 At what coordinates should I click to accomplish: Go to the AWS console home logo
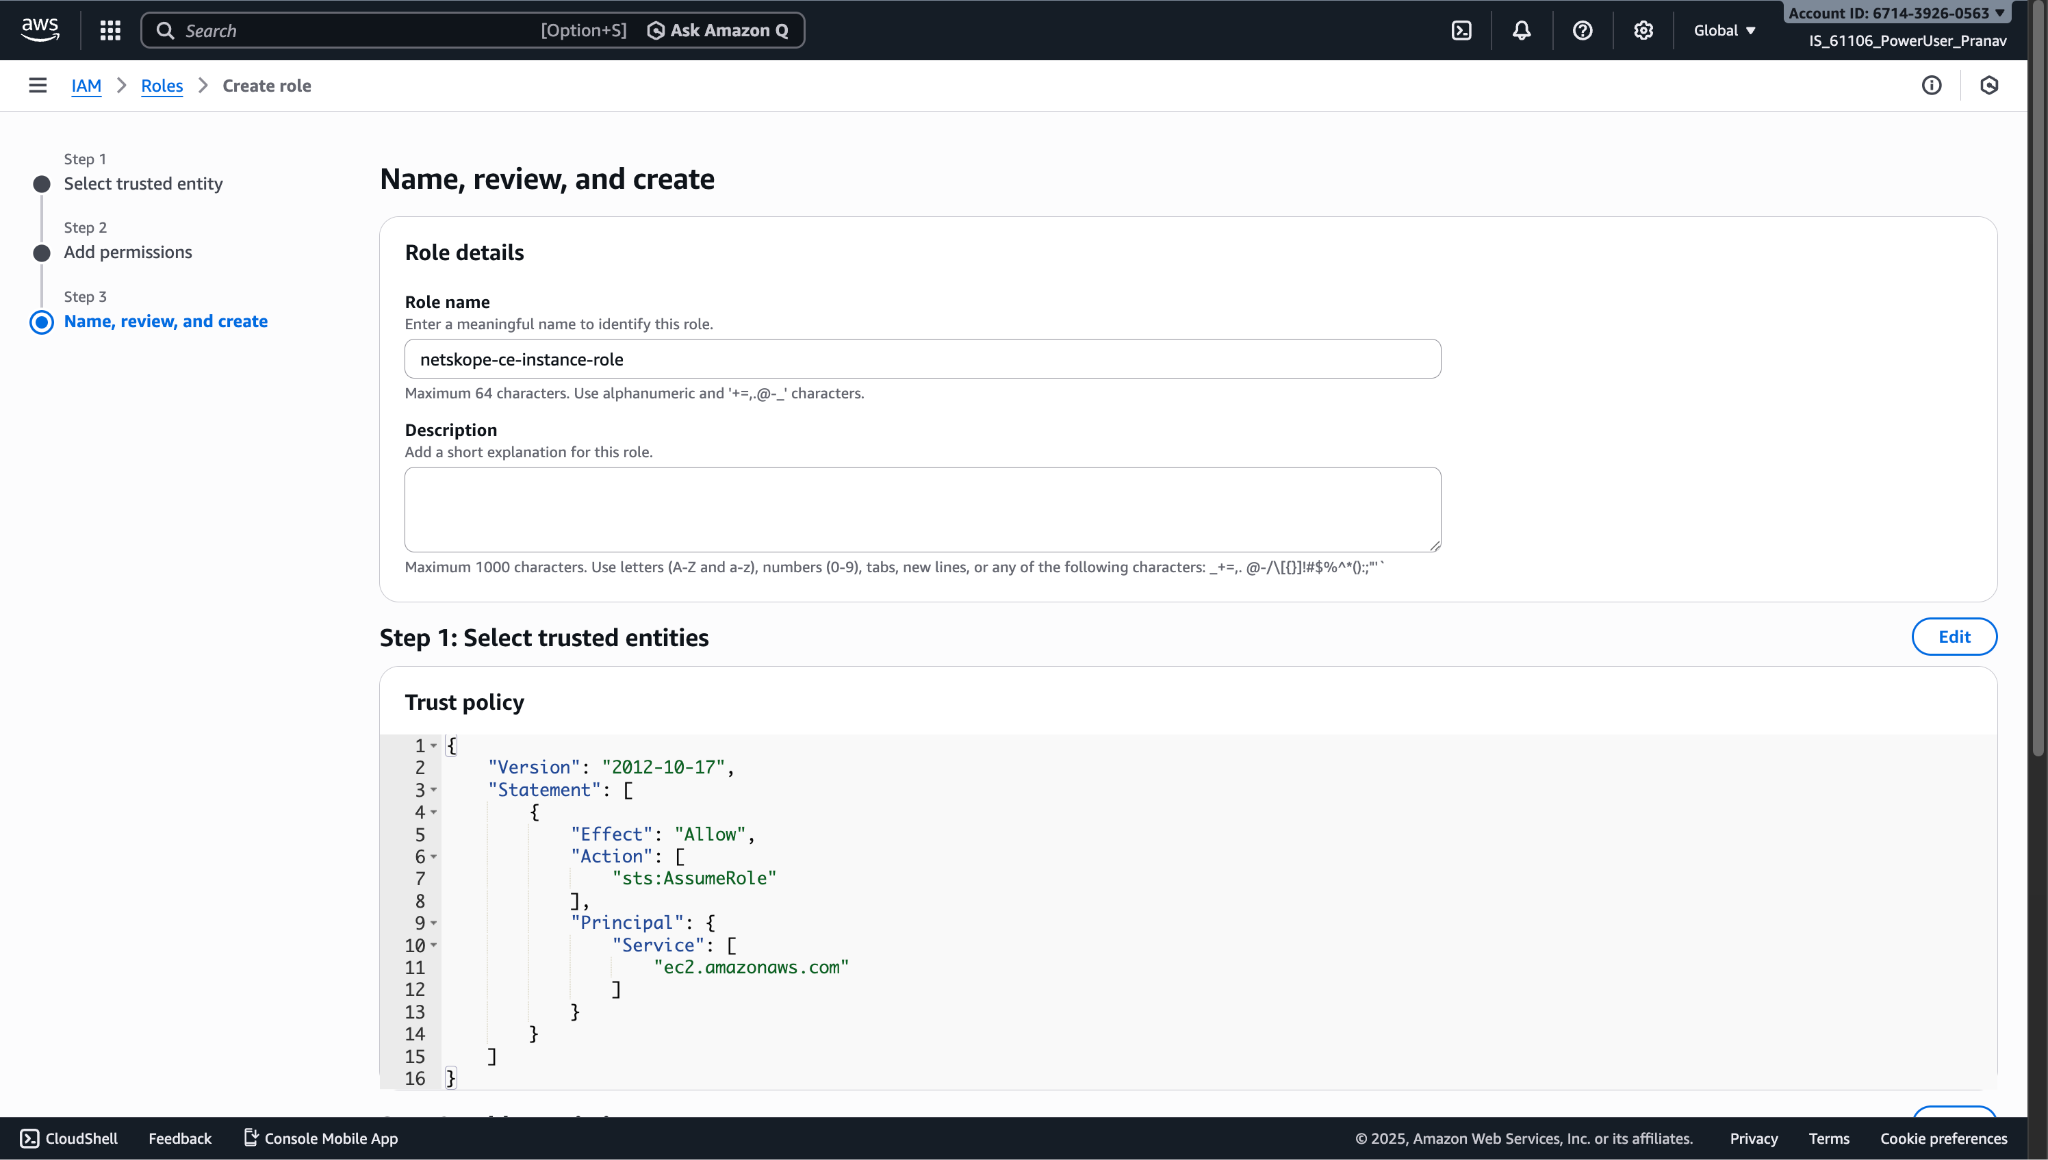pos(40,30)
